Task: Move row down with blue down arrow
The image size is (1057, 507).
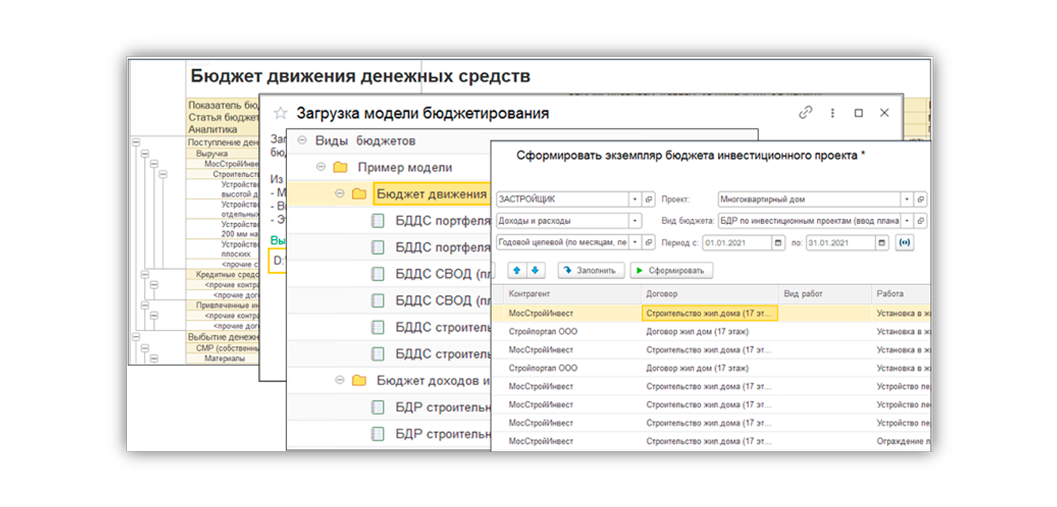Action: point(535,270)
